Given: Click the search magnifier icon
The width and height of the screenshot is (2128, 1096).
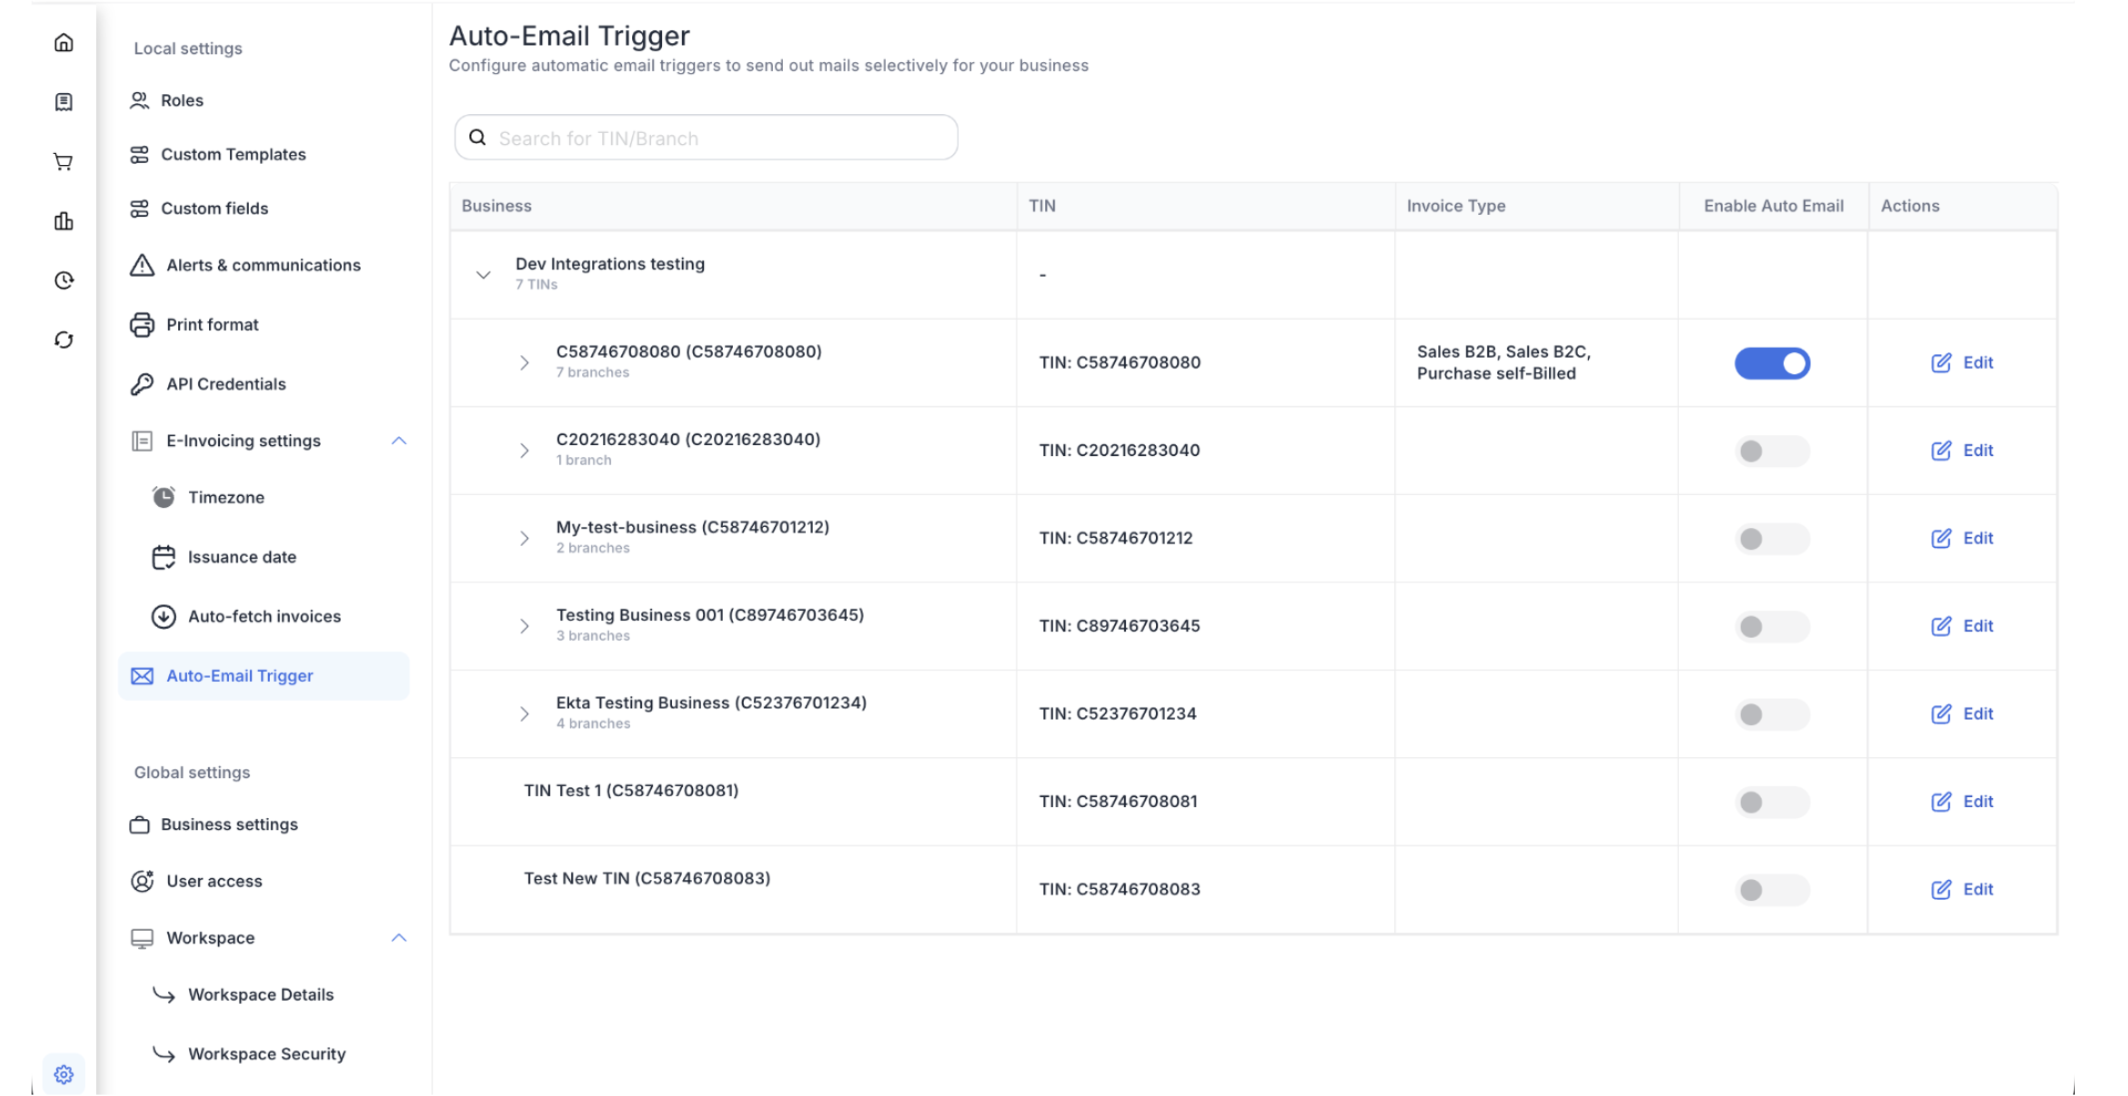Looking at the screenshot, I should point(478,138).
